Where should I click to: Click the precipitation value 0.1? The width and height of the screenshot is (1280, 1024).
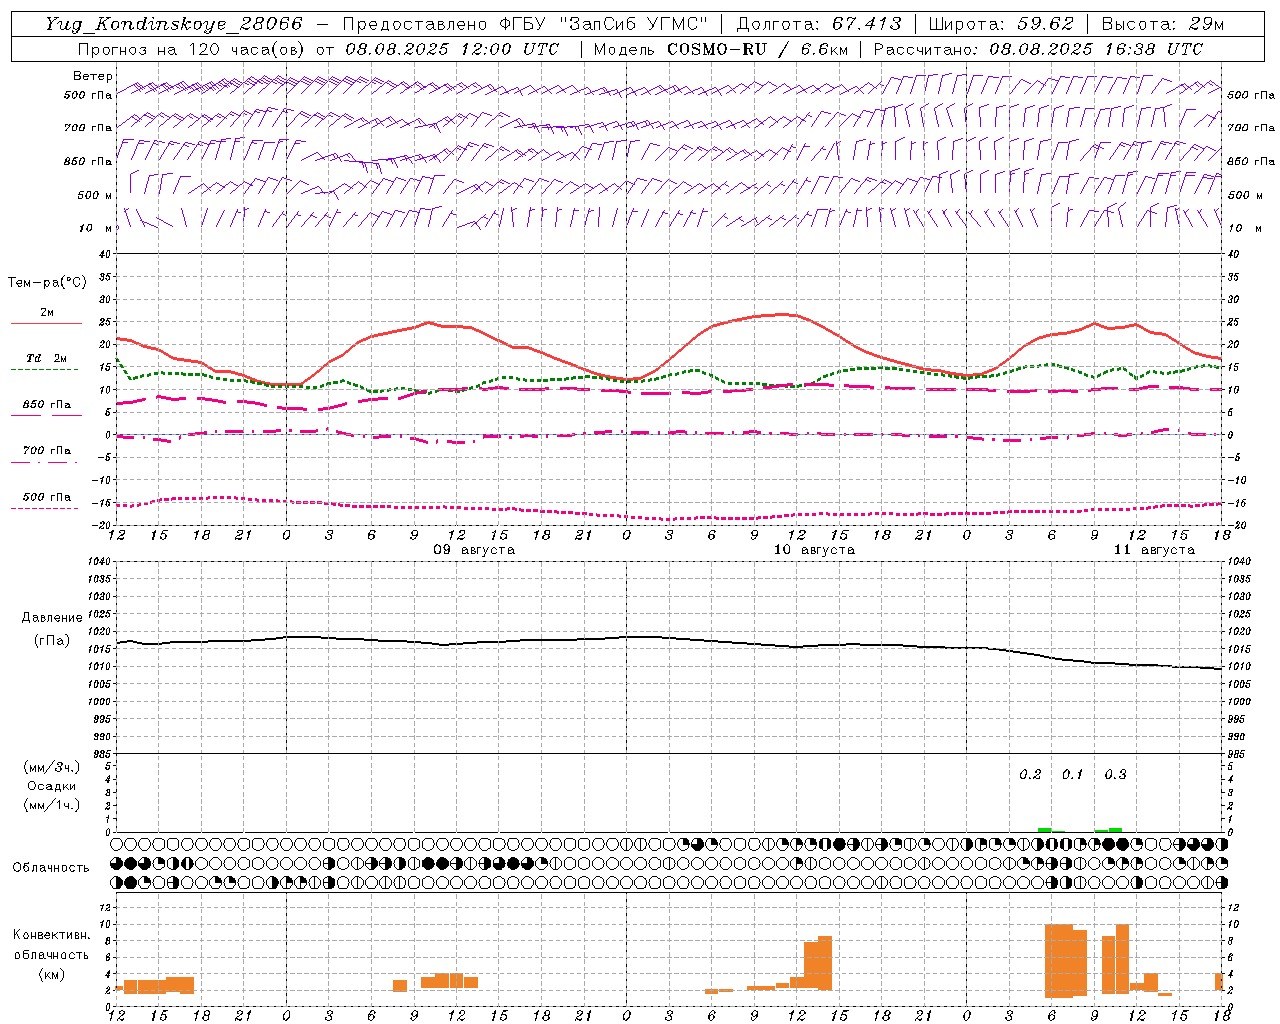pos(1072,775)
